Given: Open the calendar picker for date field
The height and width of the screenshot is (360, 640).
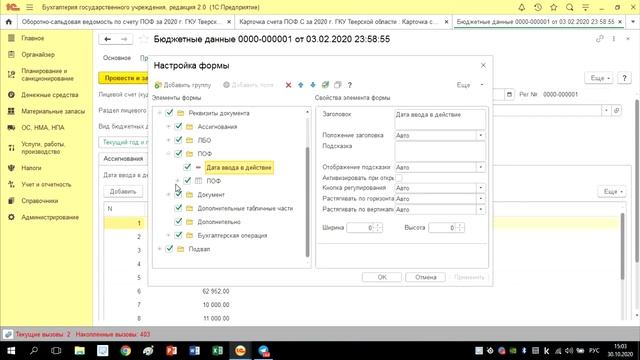Looking at the screenshot, I should [x=509, y=94].
